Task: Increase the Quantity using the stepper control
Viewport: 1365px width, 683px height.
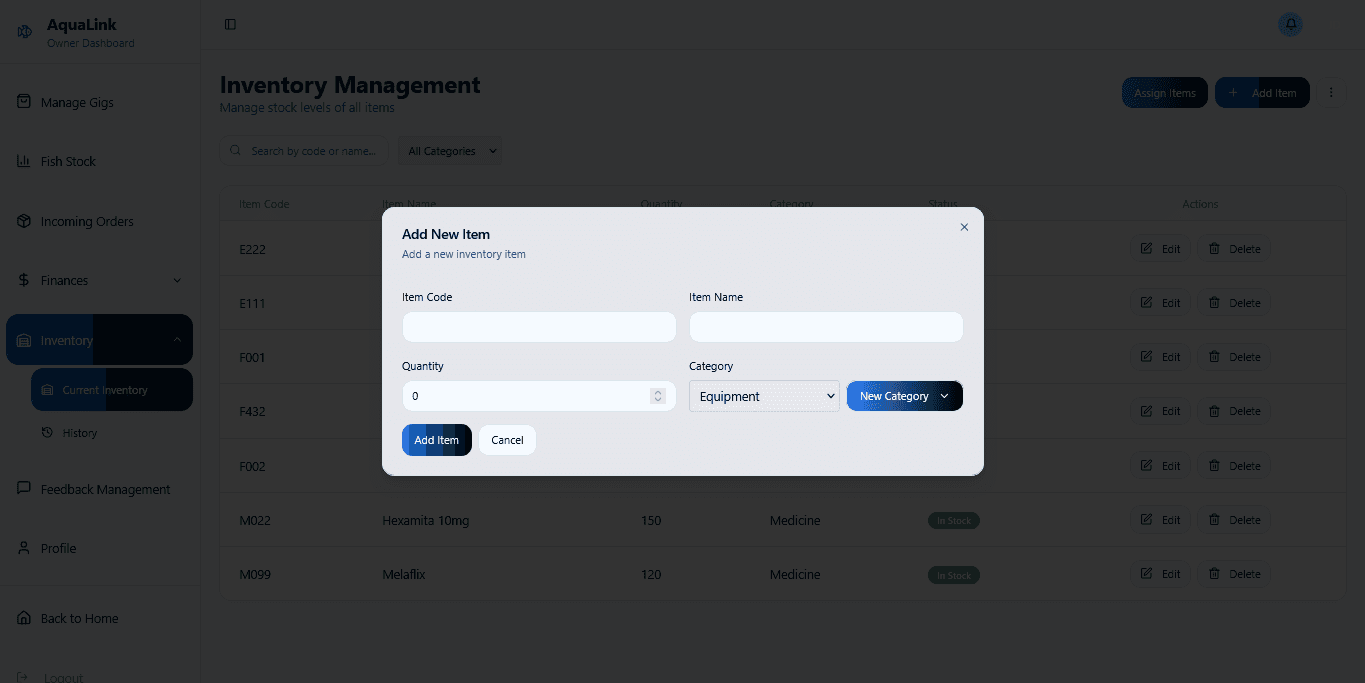Action: (658, 392)
